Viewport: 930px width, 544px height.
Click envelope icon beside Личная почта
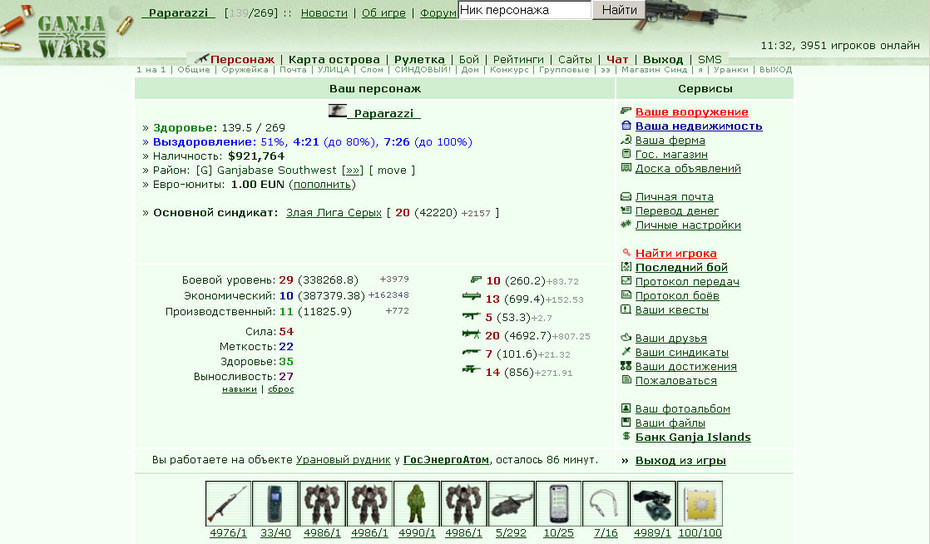point(626,196)
